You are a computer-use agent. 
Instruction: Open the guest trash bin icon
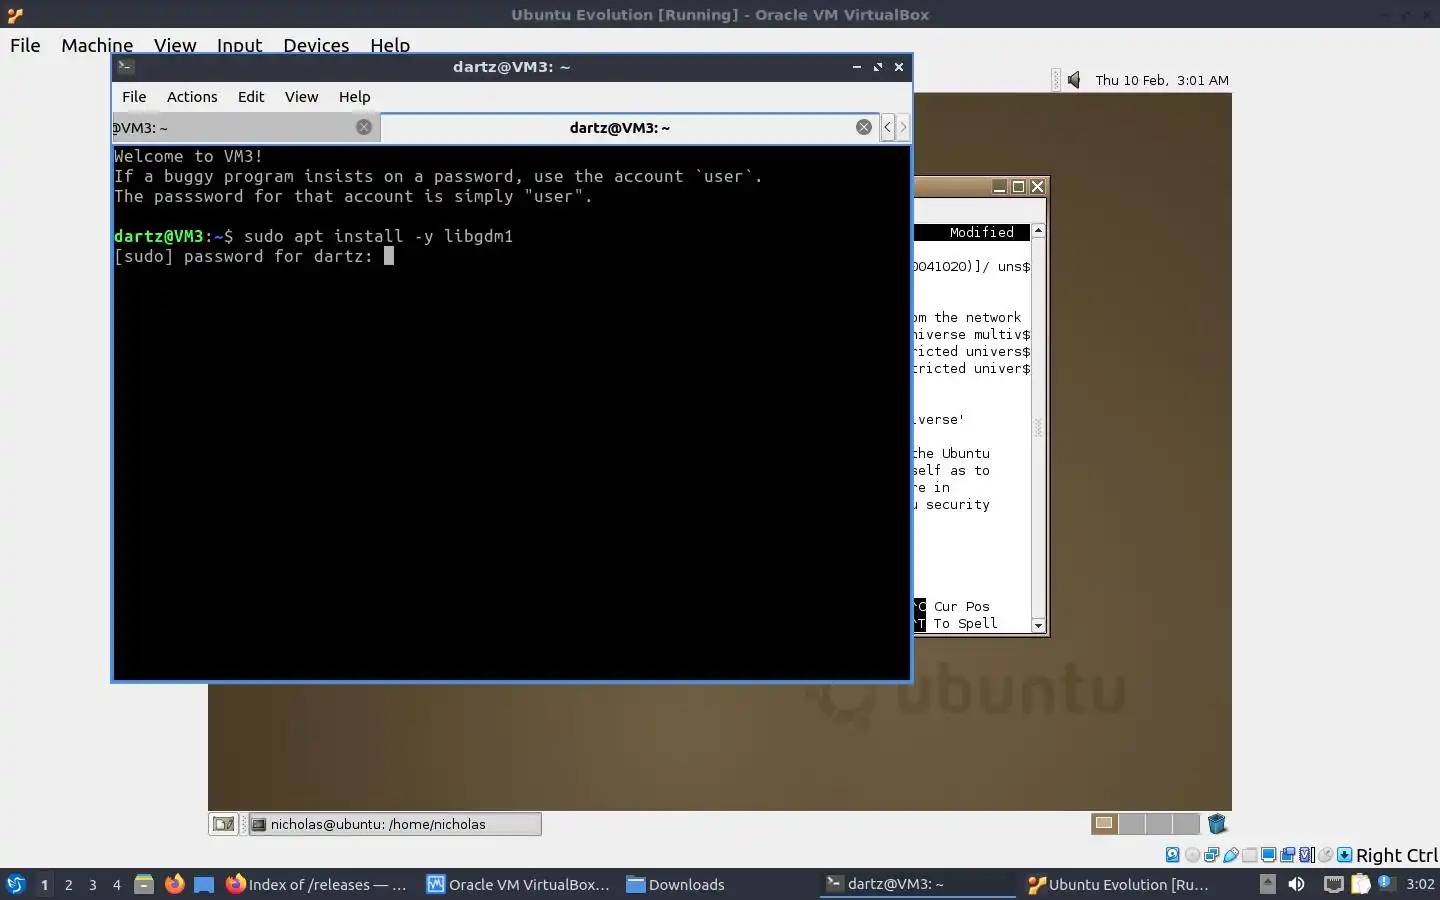1217,824
